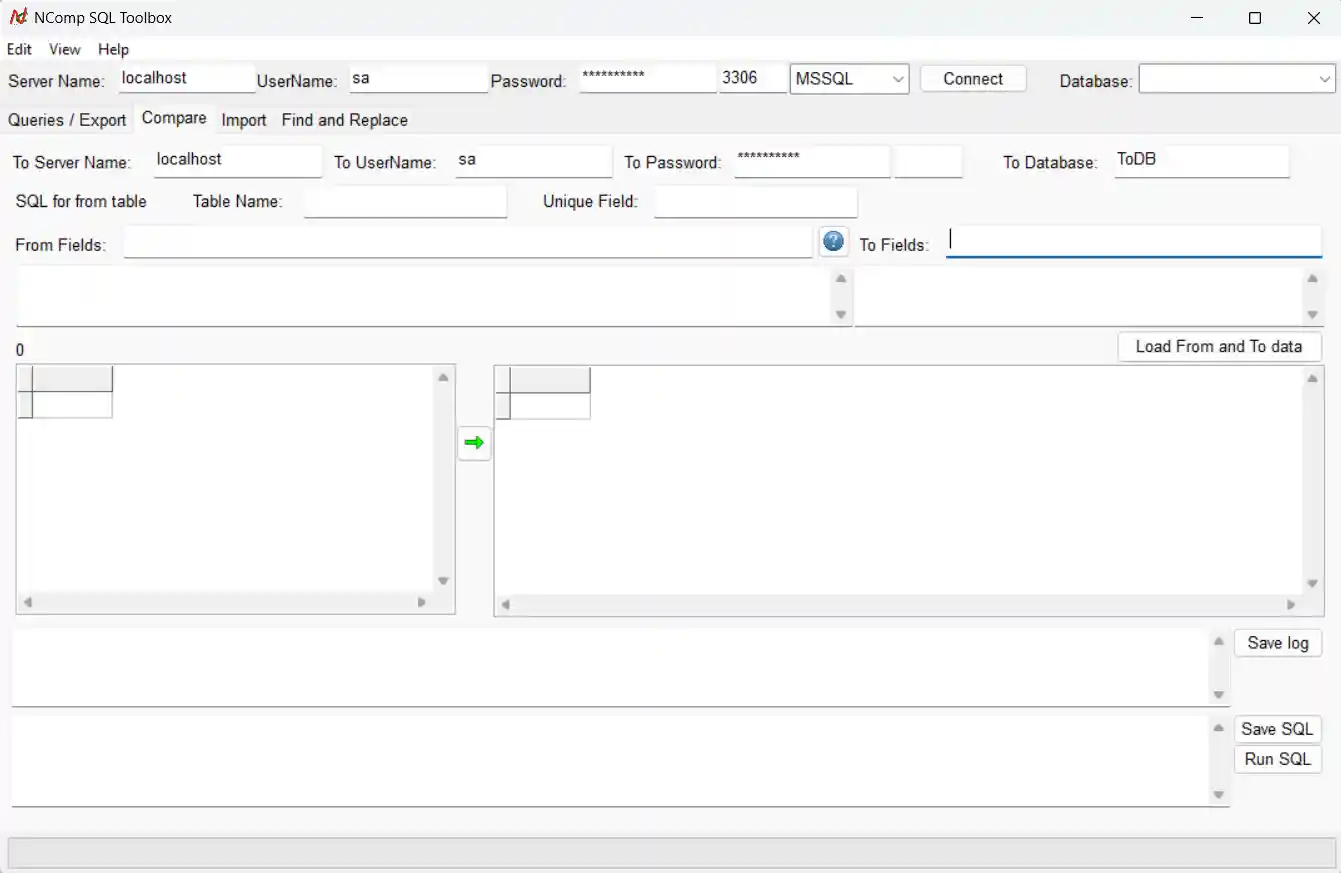Click the left grid horizontal scrollbar

(x=225, y=602)
